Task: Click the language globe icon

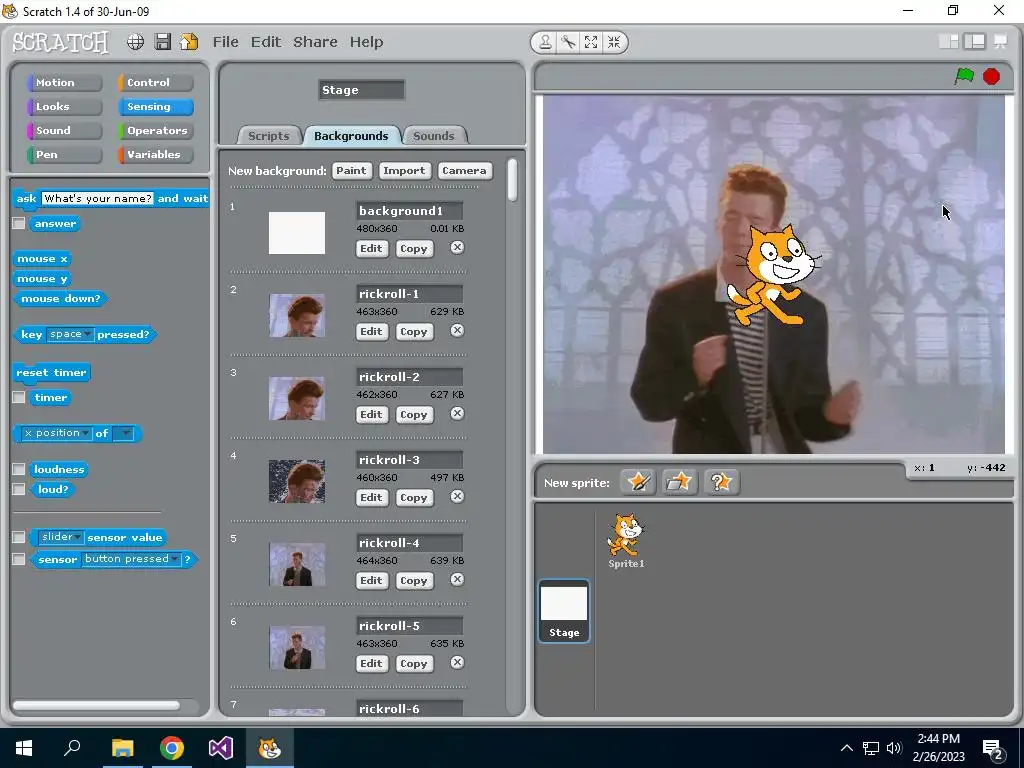Action: (135, 42)
